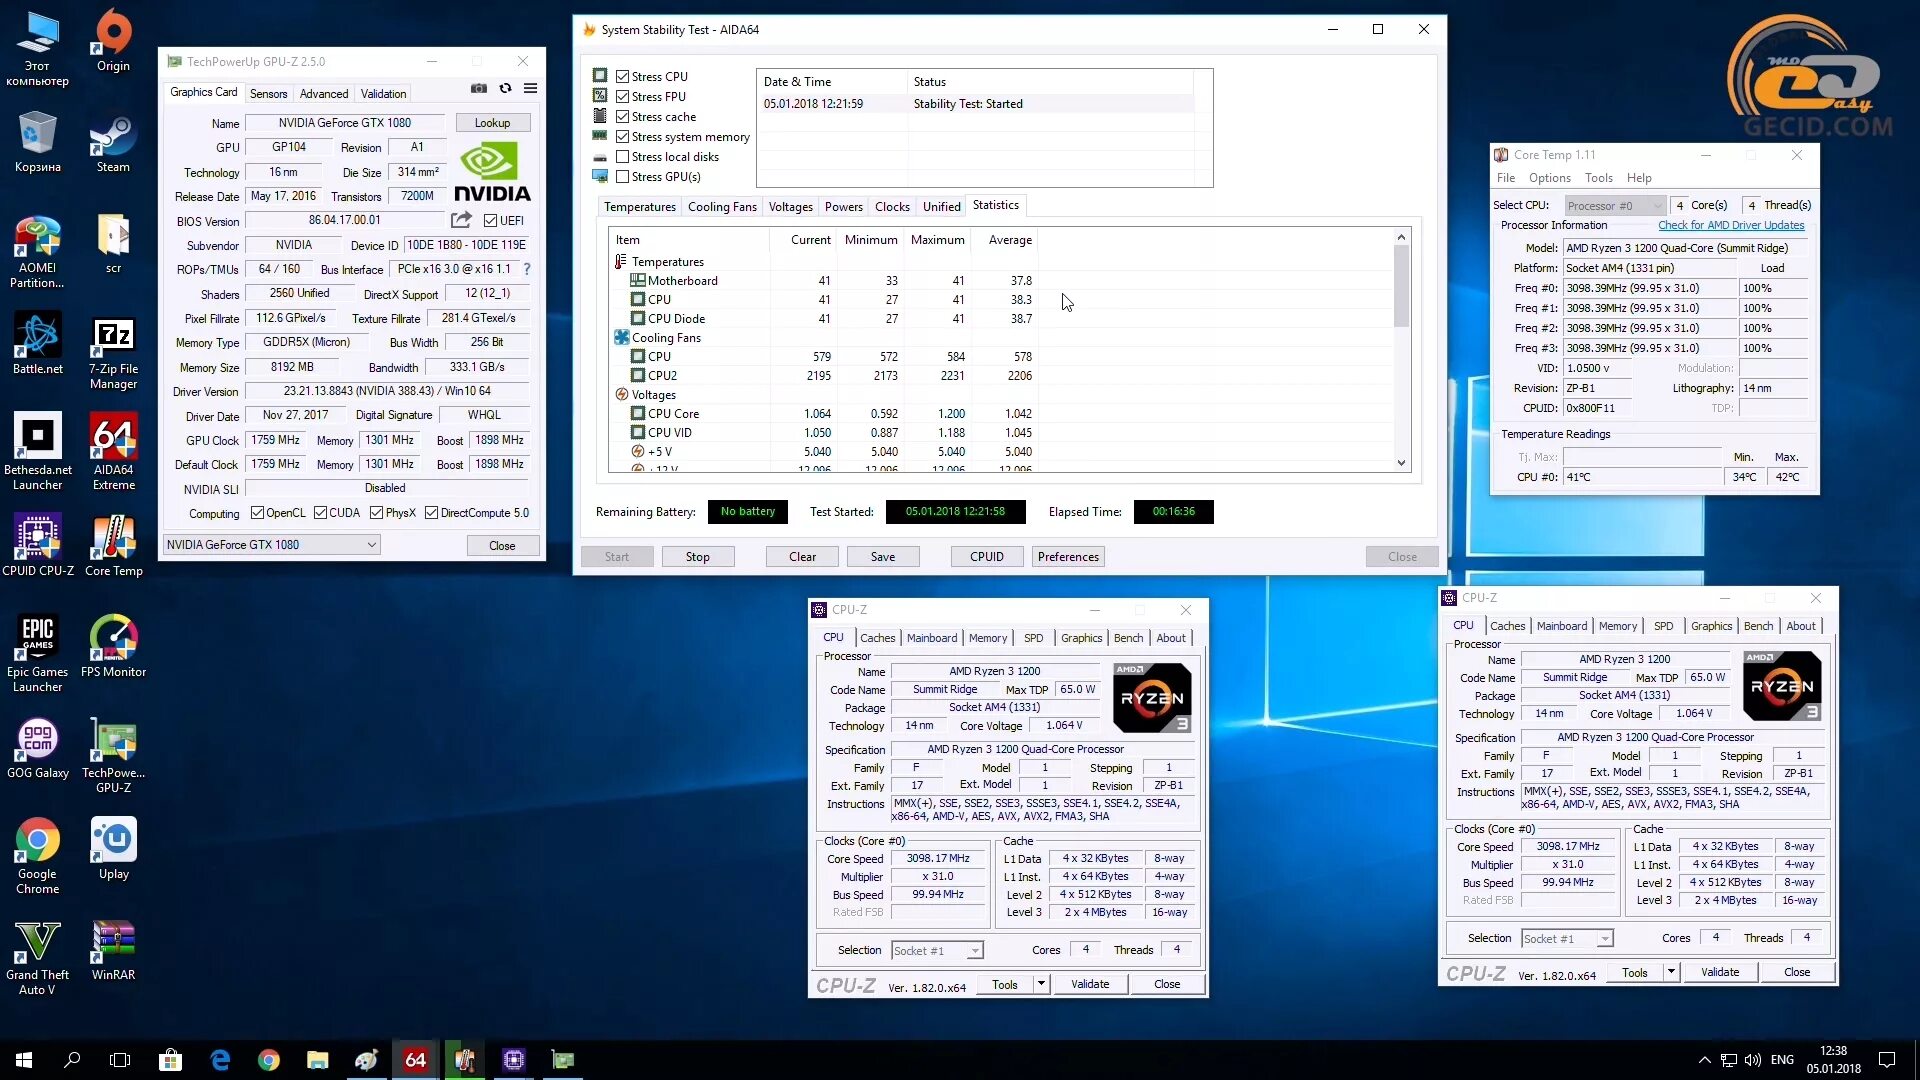Image resolution: width=1920 pixels, height=1080 pixels.
Task: Click the NVIDIA GeForce GTX 1080 Lookup button
Action: click(x=491, y=121)
